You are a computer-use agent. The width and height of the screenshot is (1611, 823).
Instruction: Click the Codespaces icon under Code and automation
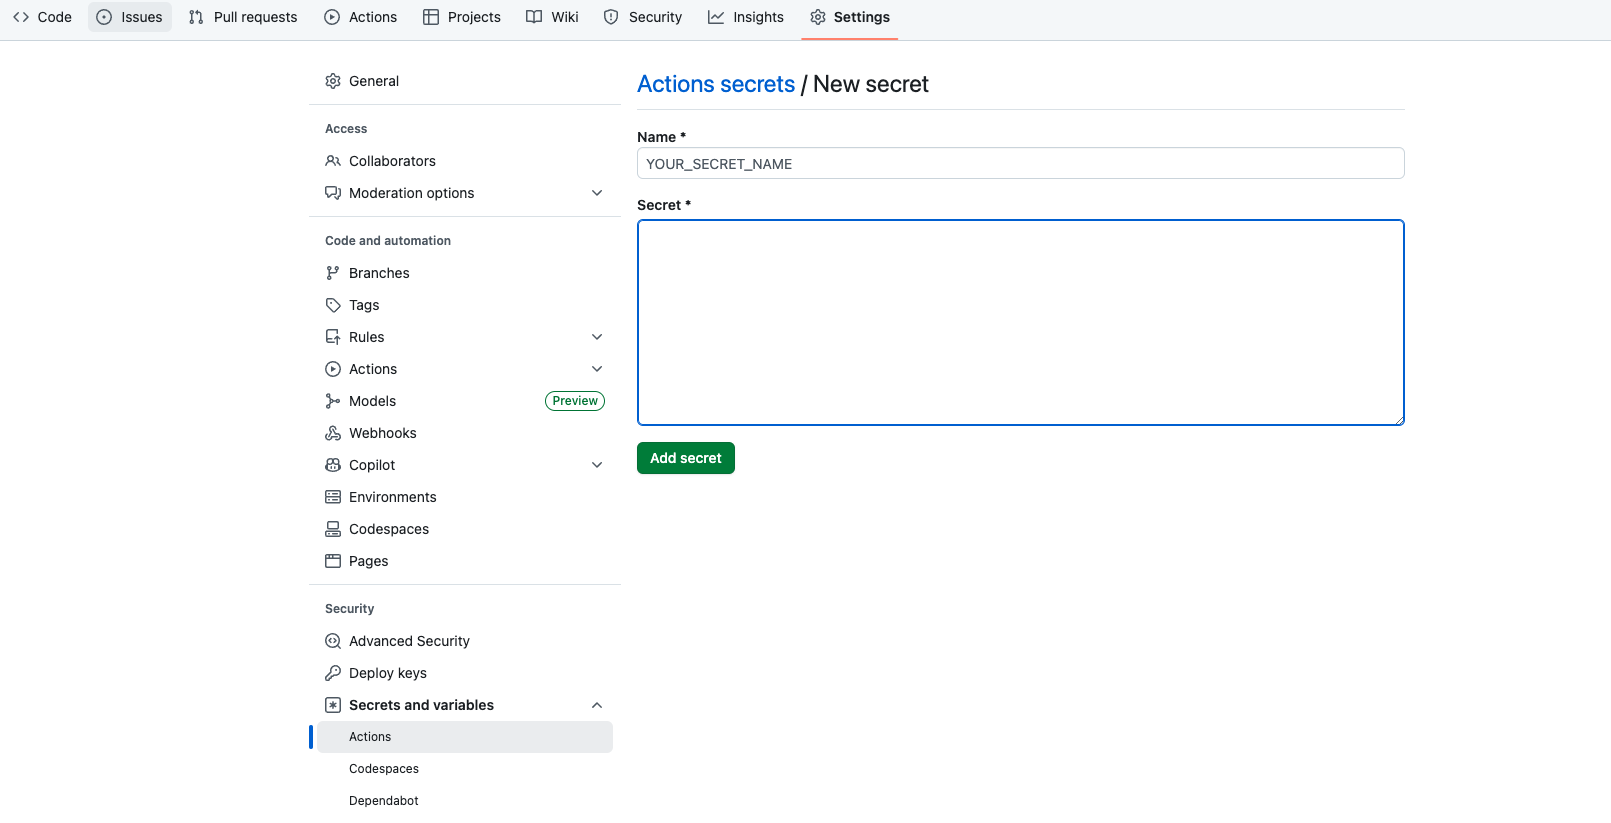coord(333,529)
